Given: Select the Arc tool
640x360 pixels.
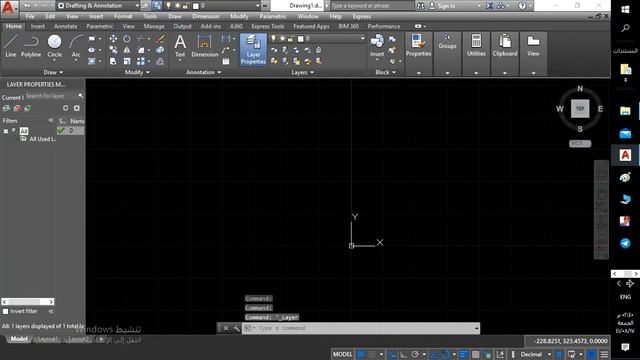Looking at the screenshot, I should coord(76,46).
